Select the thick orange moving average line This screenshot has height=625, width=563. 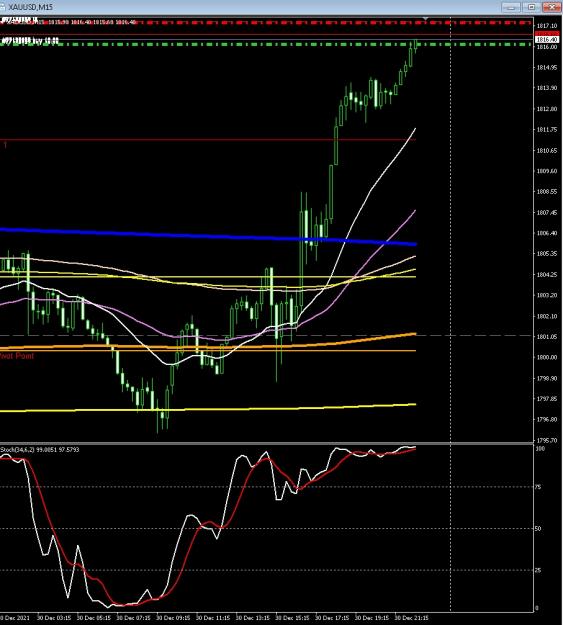point(208,345)
